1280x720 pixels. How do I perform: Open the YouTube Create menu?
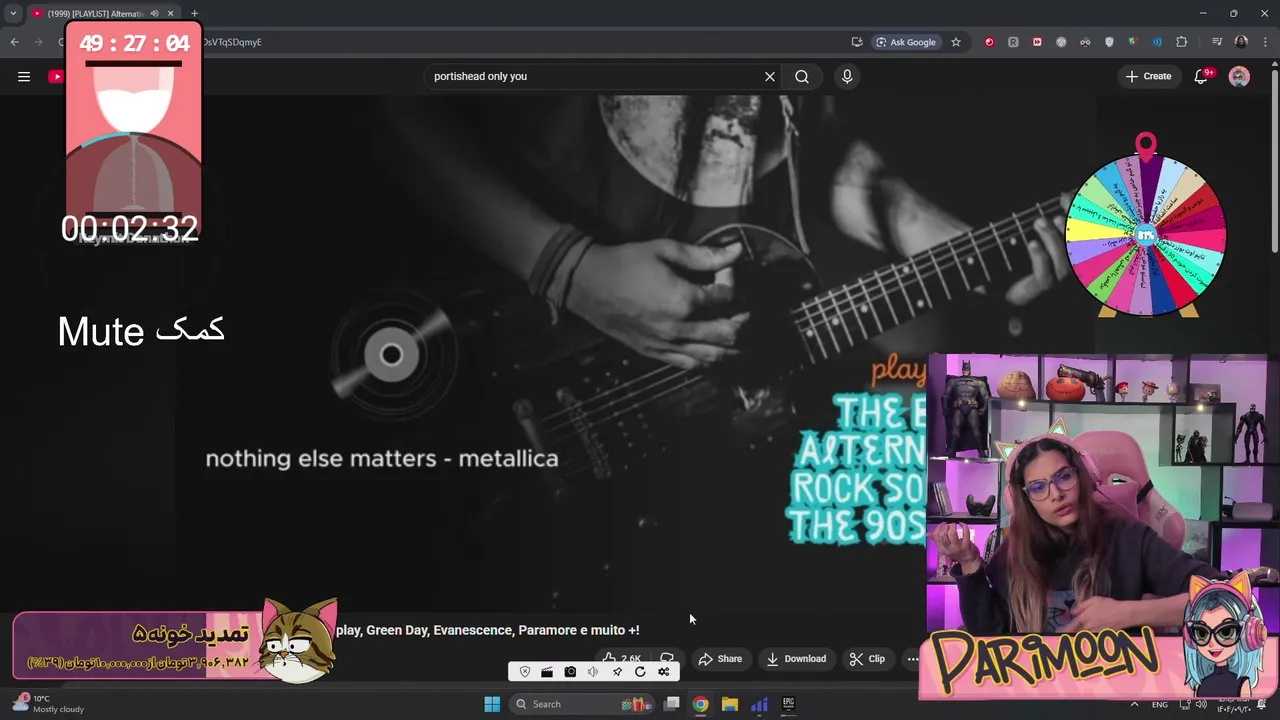[1148, 76]
